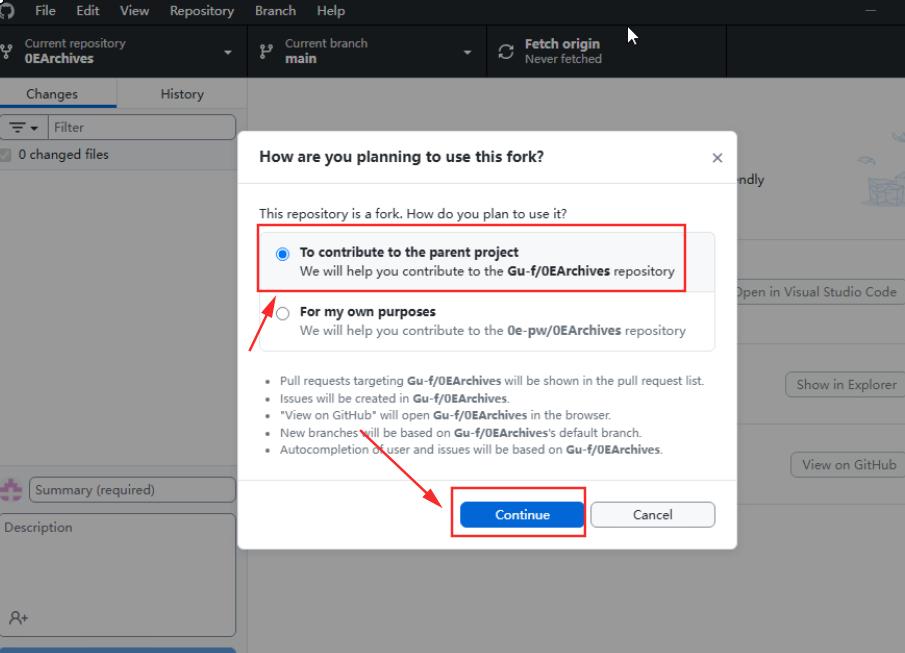Click the branch icon beside Current branch
The height and width of the screenshot is (653, 905).
(x=266, y=51)
